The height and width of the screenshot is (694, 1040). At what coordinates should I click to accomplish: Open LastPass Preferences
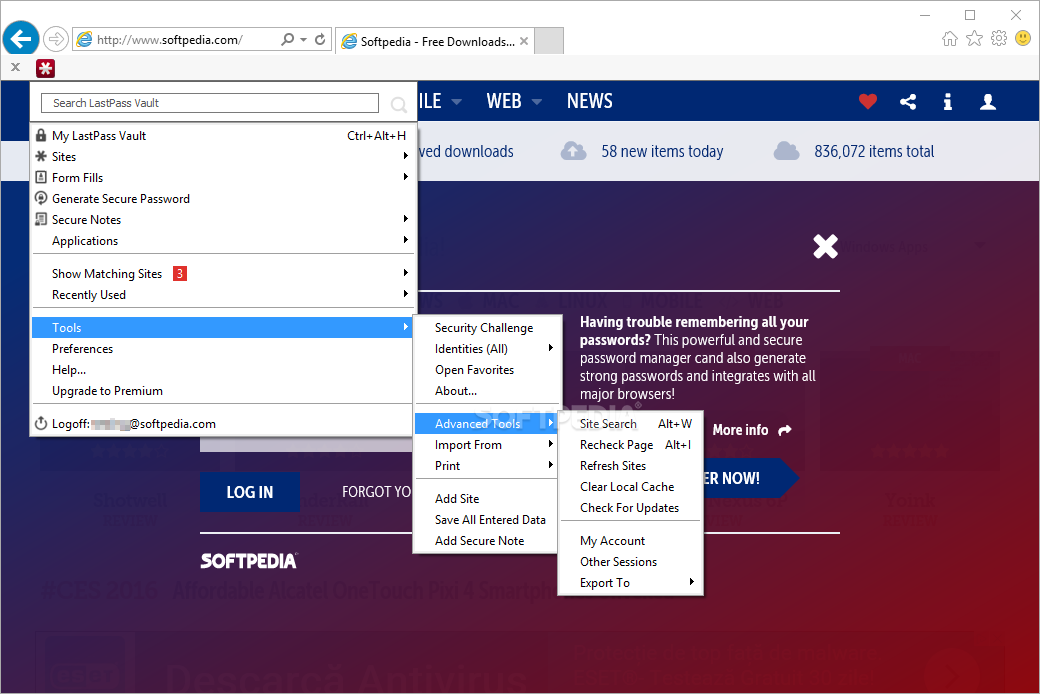pyautogui.click(x=223, y=349)
